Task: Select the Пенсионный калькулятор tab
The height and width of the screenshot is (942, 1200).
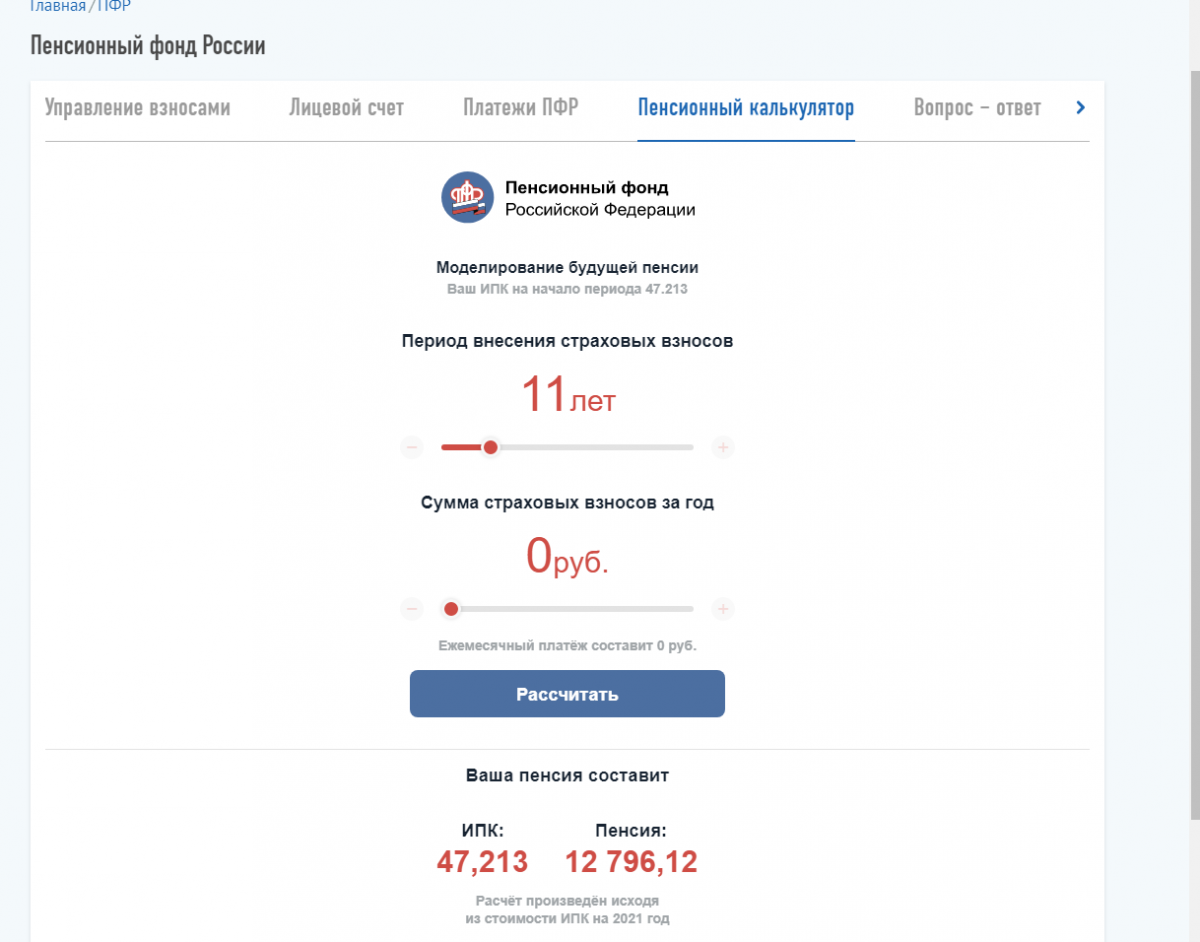Action: 746,108
